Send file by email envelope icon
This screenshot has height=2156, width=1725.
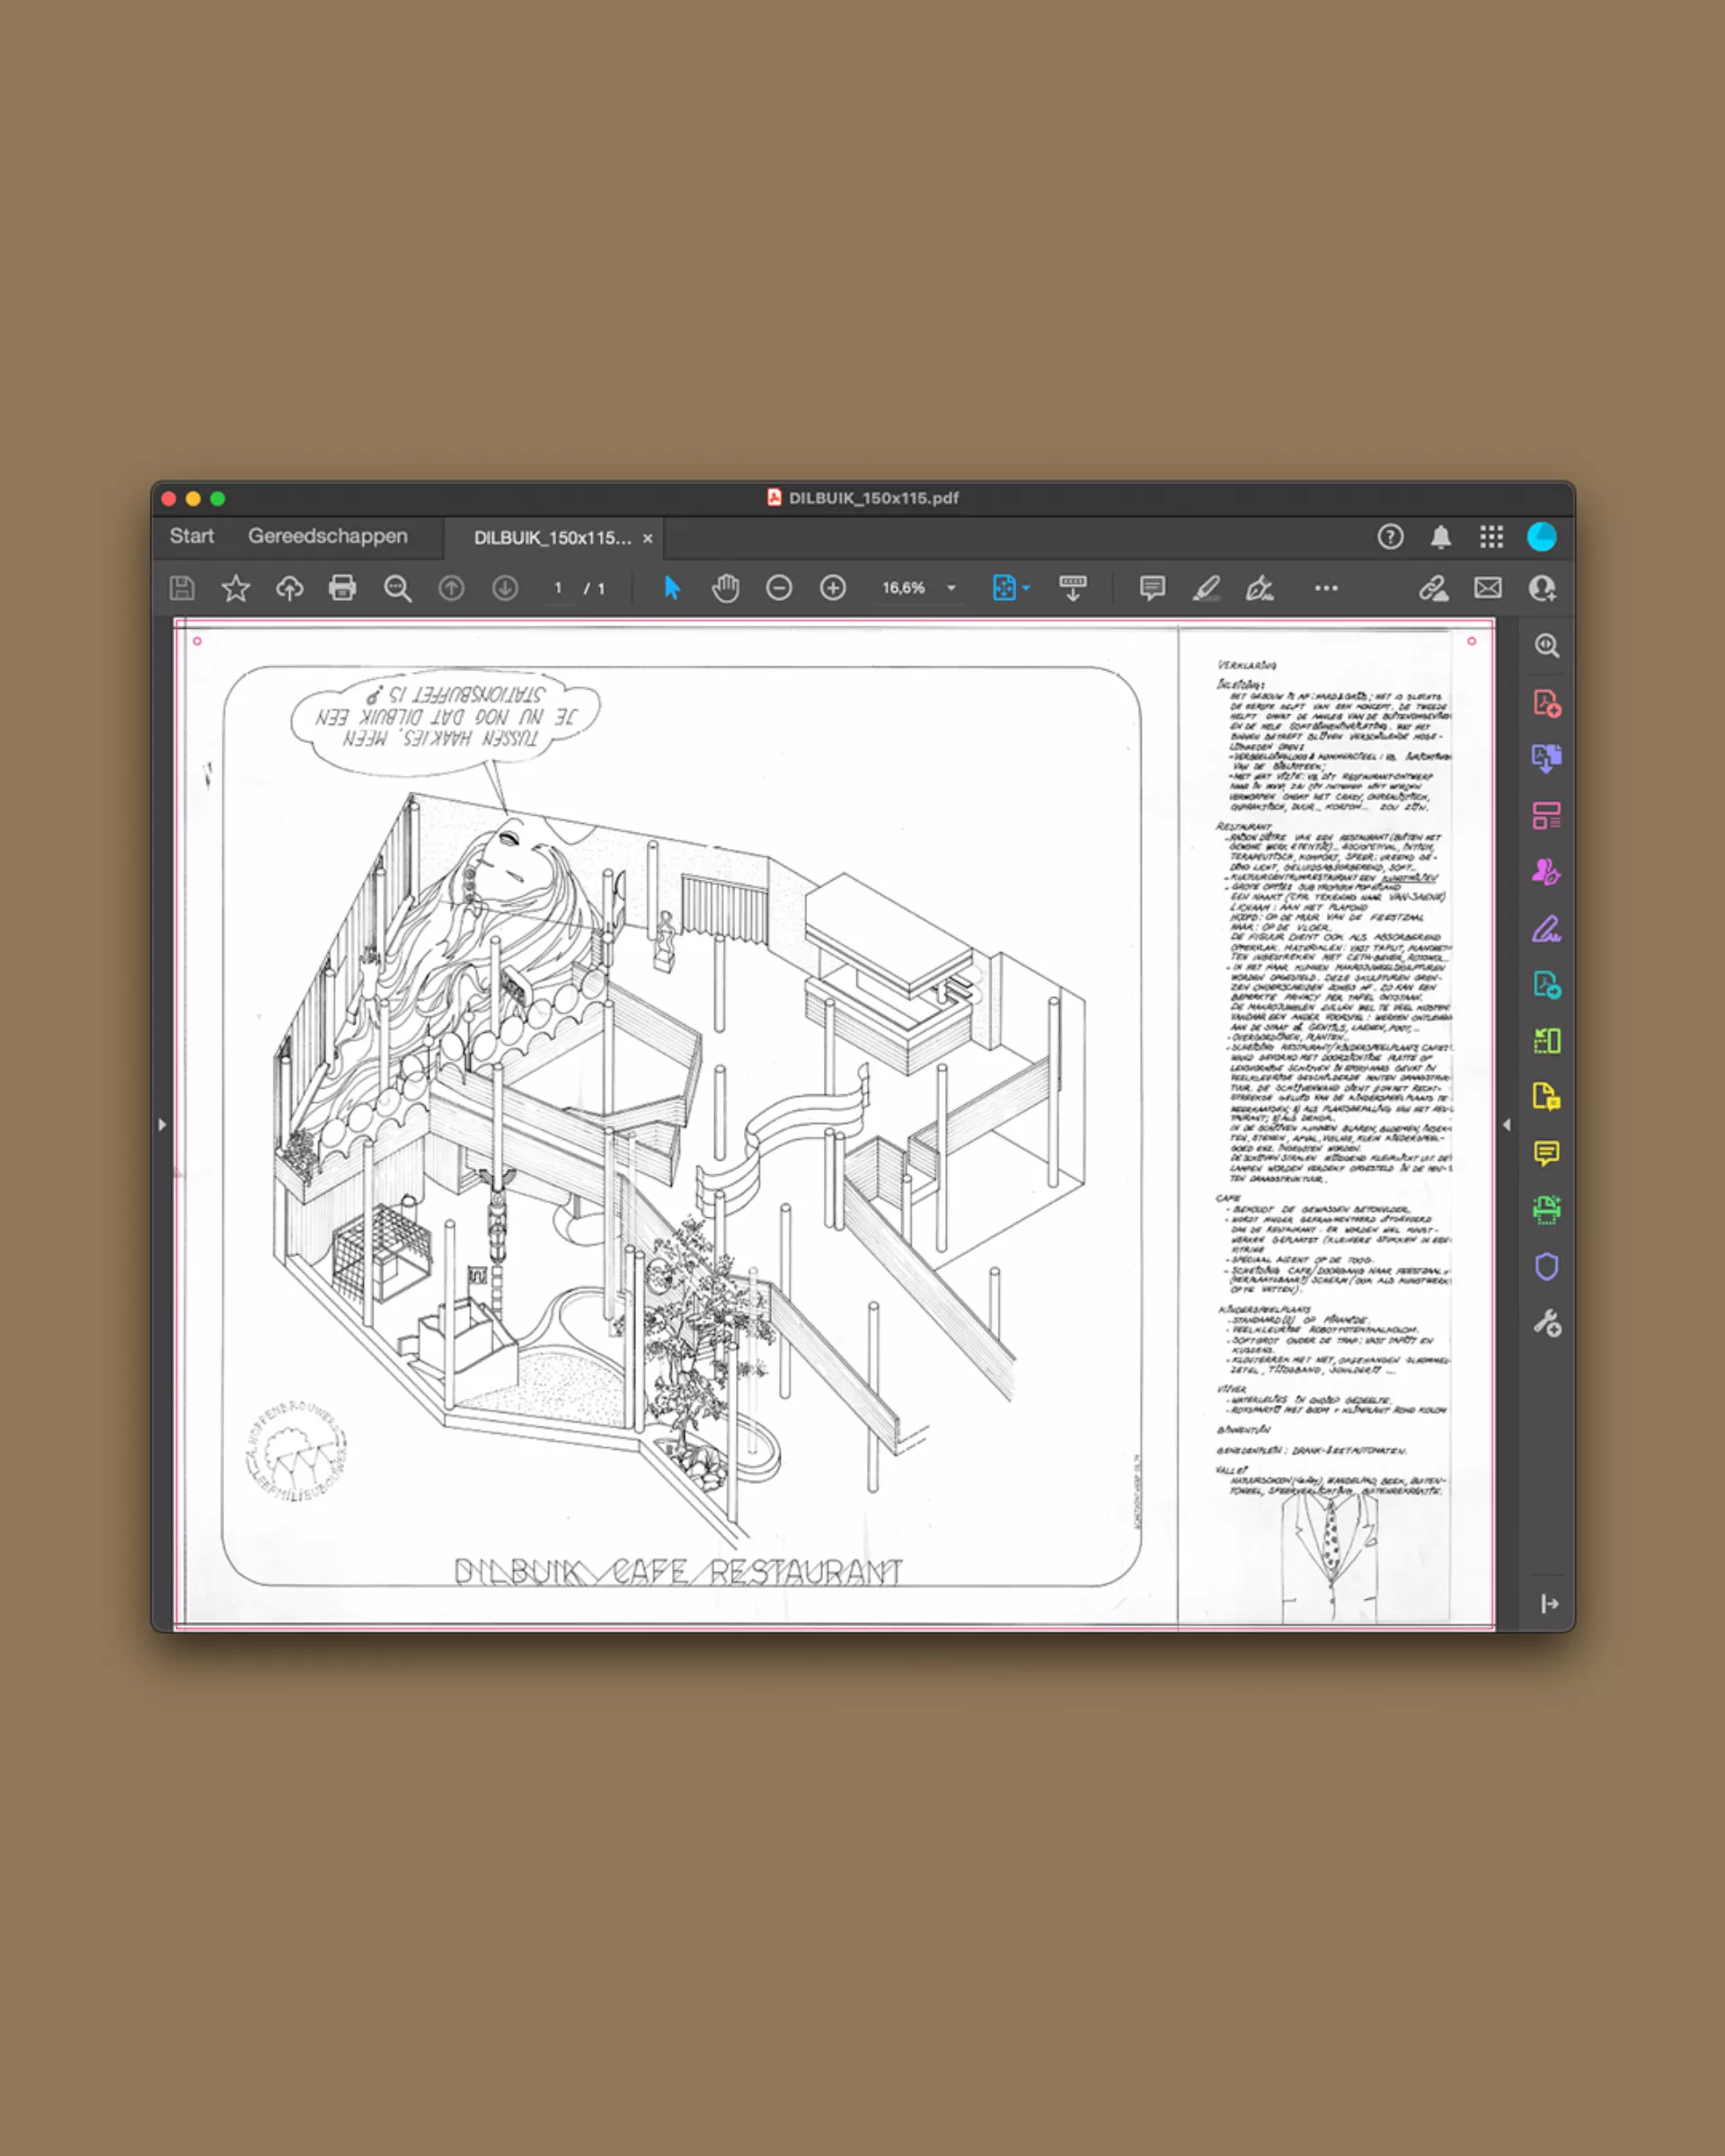pyautogui.click(x=1487, y=588)
